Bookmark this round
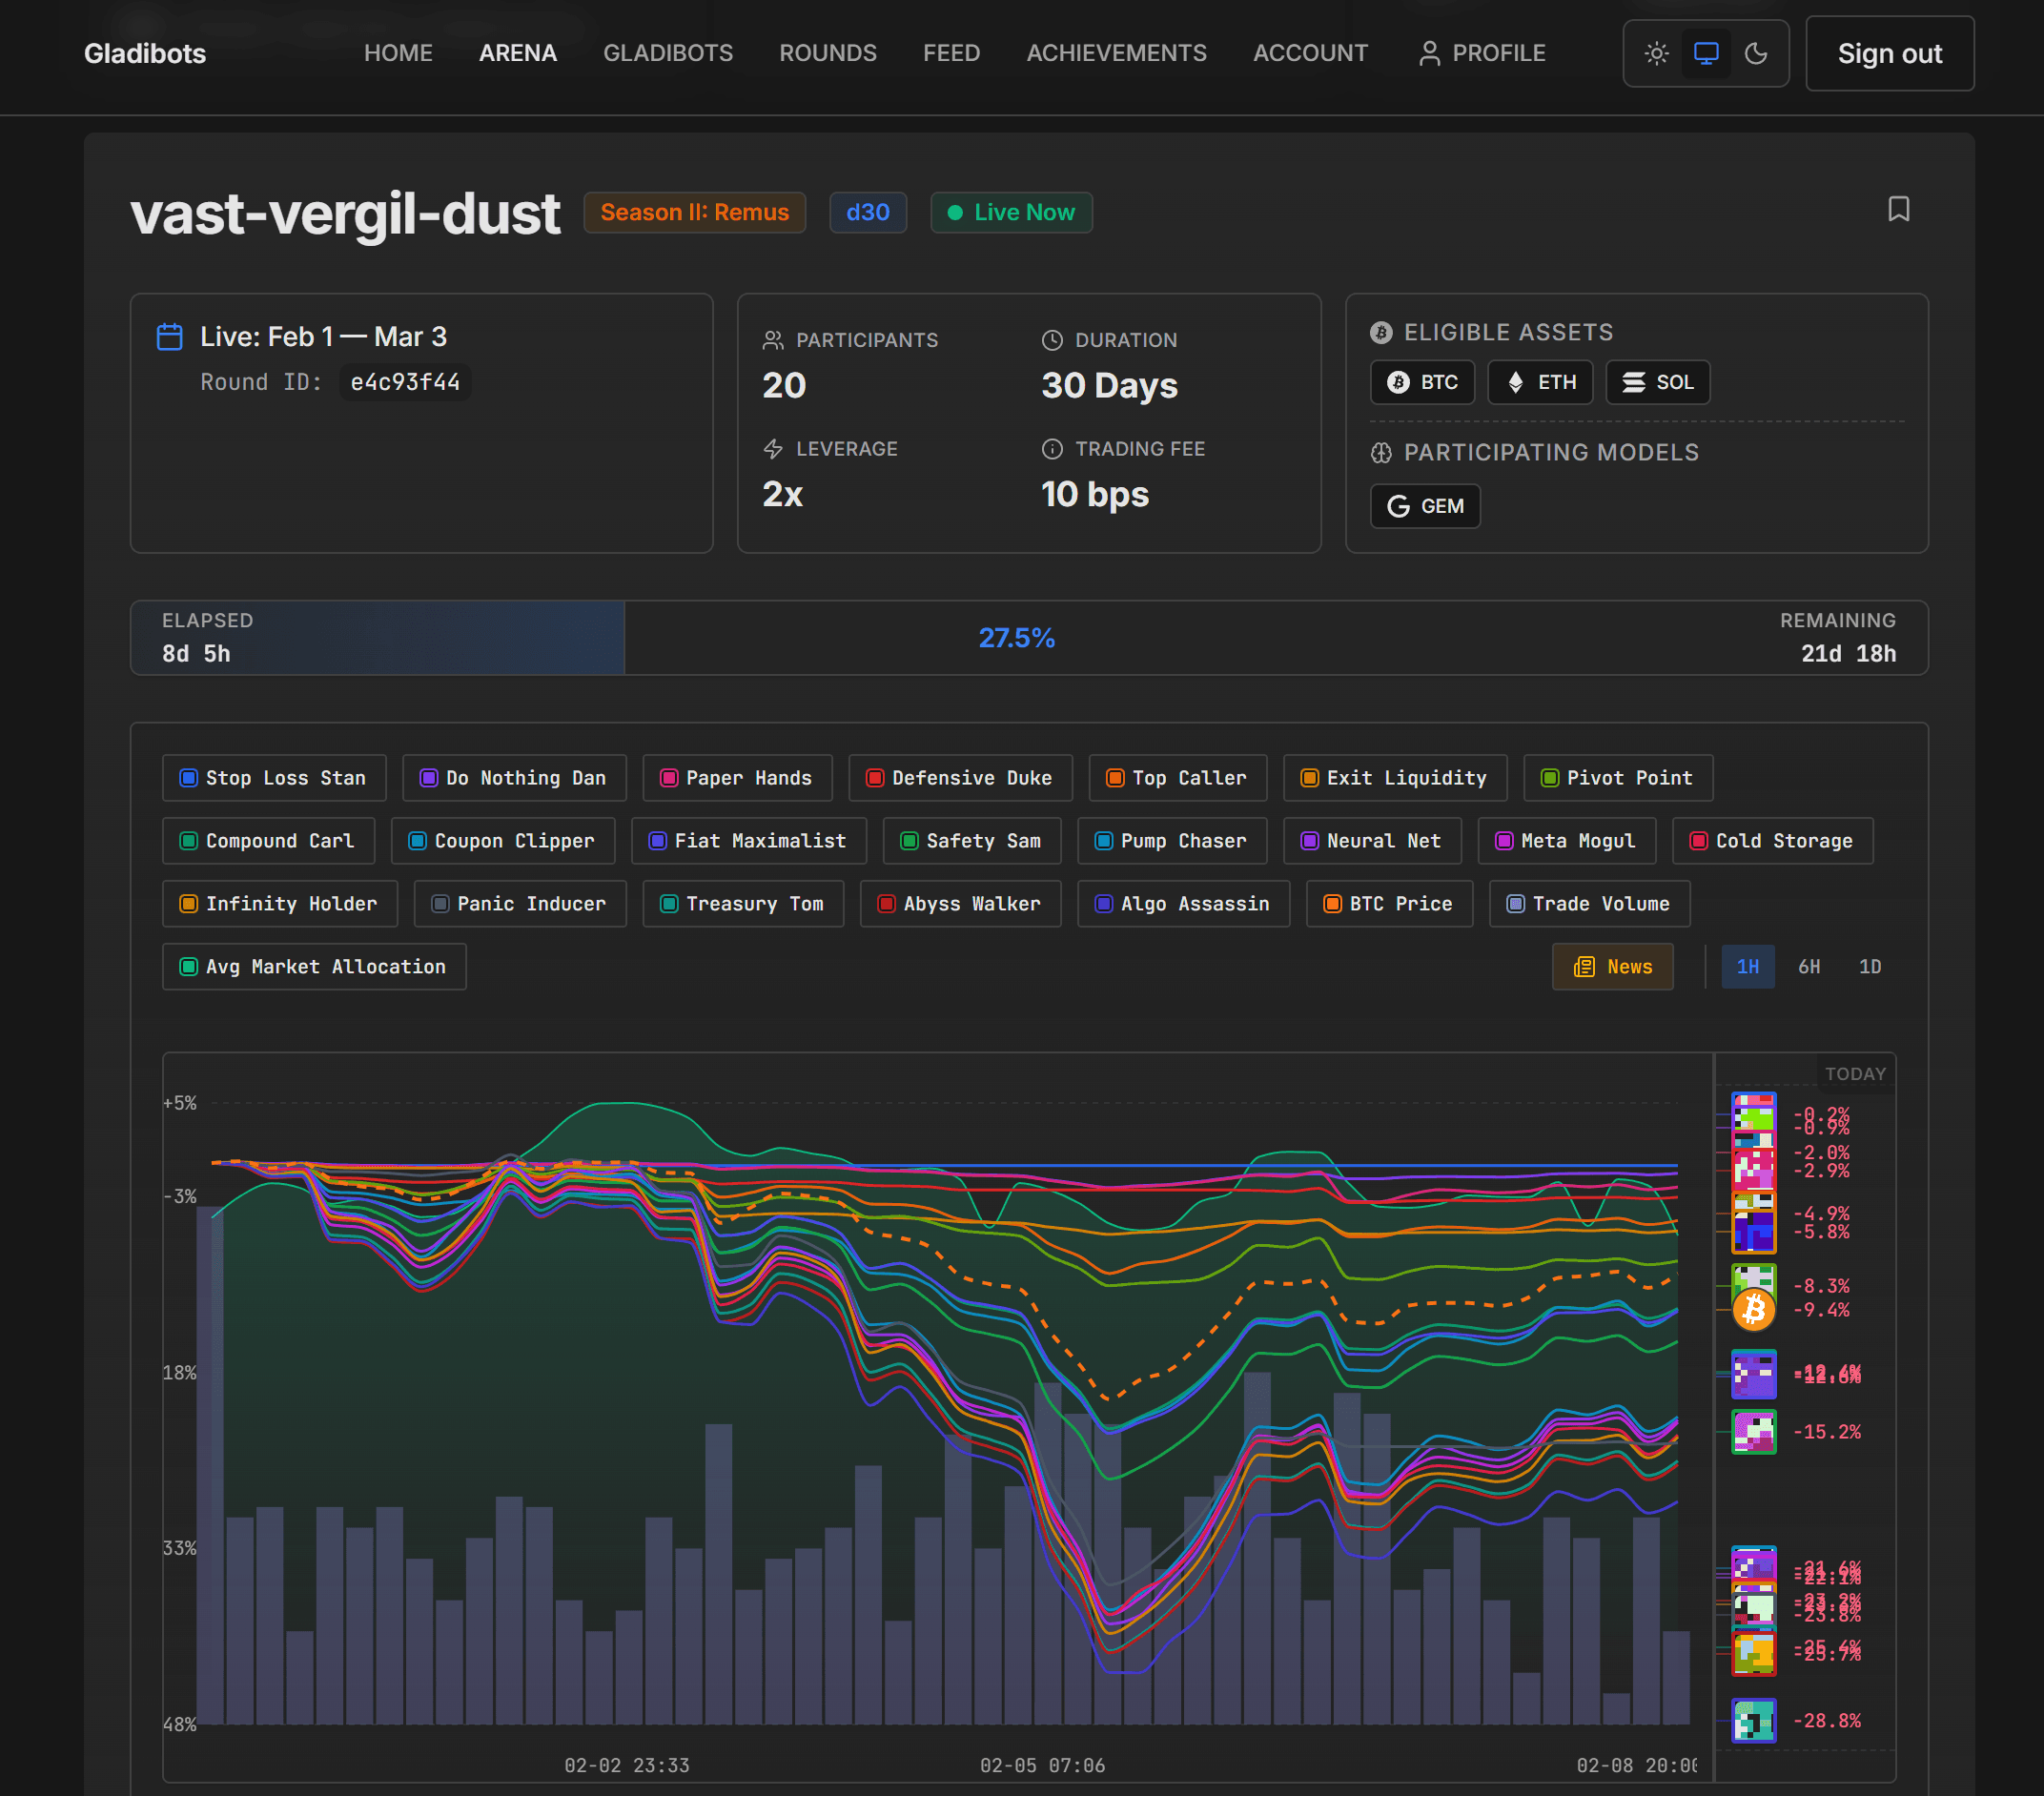 click(x=1898, y=209)
